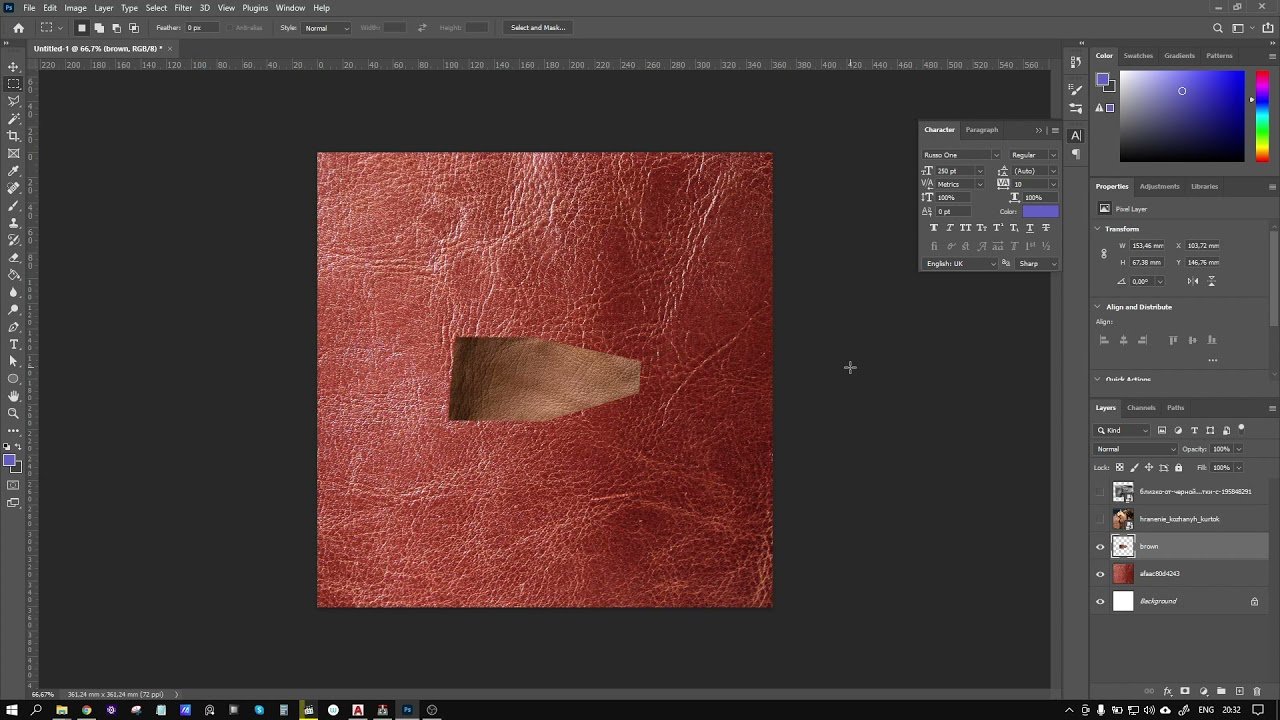Screen dimensions: 1280x720
Task: Activate the Horizontal Type tool
Action: [x=14, y=344]
